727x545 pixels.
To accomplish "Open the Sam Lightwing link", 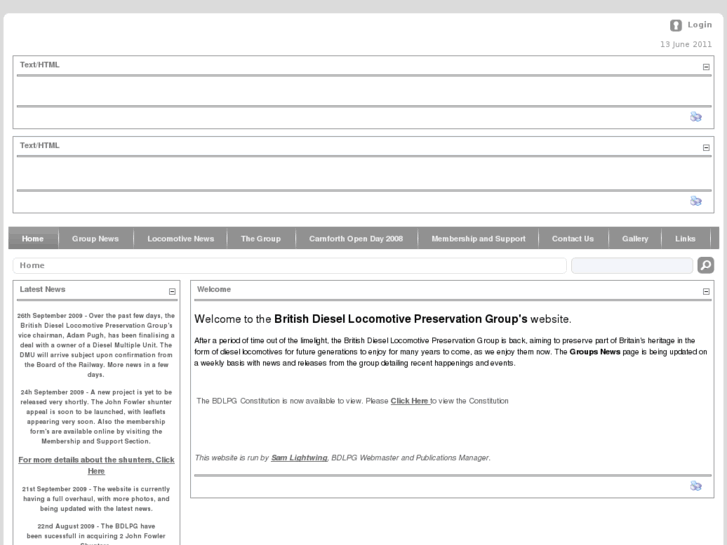I will point(299,458).
